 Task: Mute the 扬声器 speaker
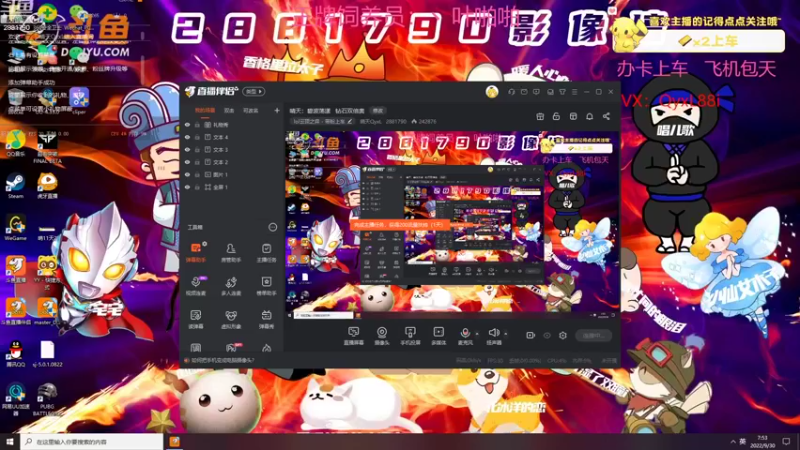tap(493, 336)
